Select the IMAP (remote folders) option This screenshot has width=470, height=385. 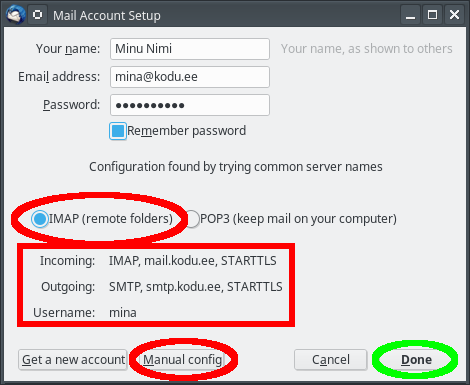[x=40, y=219]
